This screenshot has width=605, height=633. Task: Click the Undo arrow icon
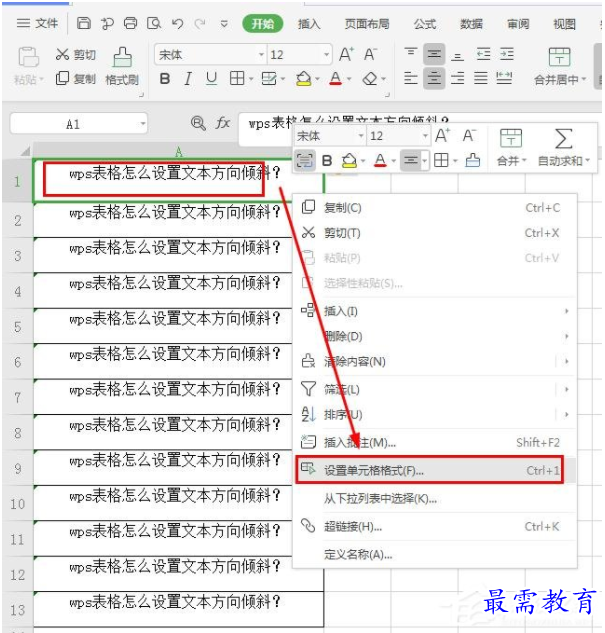tap(177, 23)
